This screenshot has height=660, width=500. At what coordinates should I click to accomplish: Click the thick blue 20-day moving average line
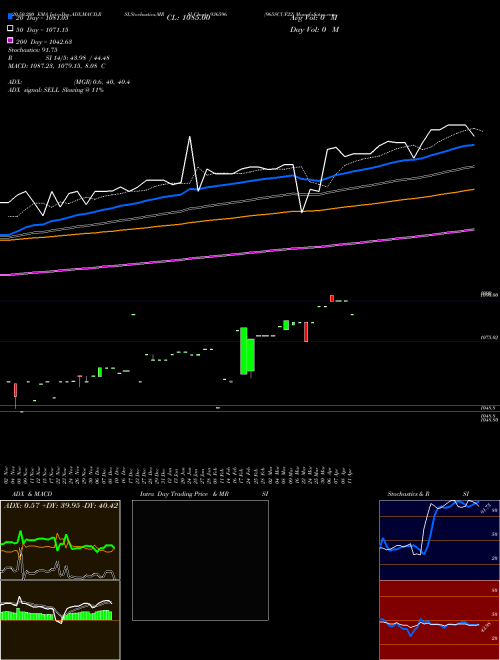pyautogui.click(x=237, y=182)
